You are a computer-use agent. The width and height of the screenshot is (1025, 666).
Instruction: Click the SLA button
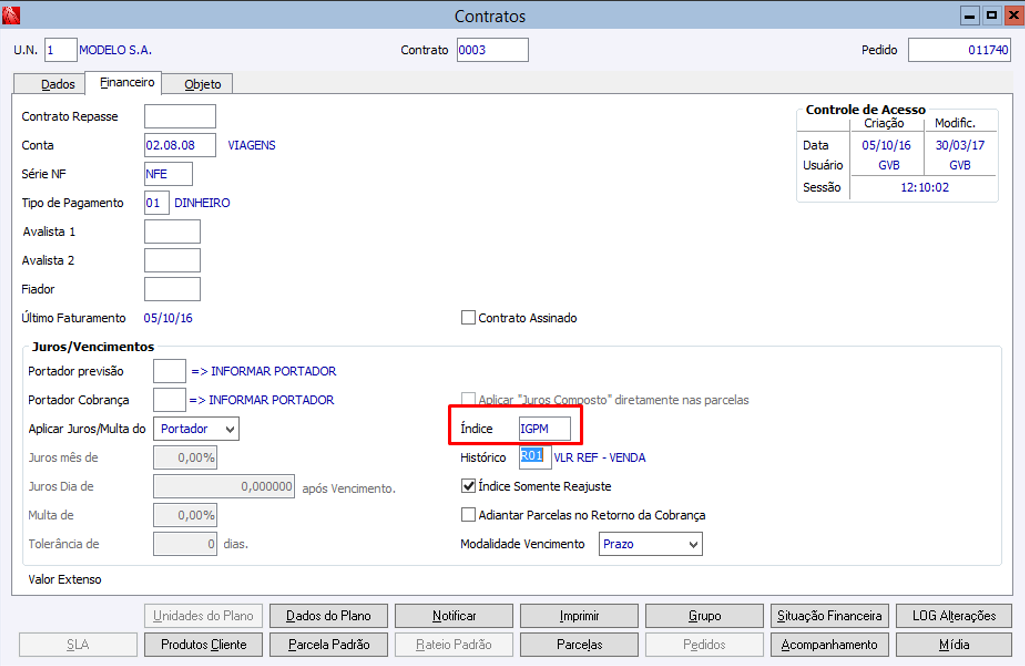click(78, 644)
